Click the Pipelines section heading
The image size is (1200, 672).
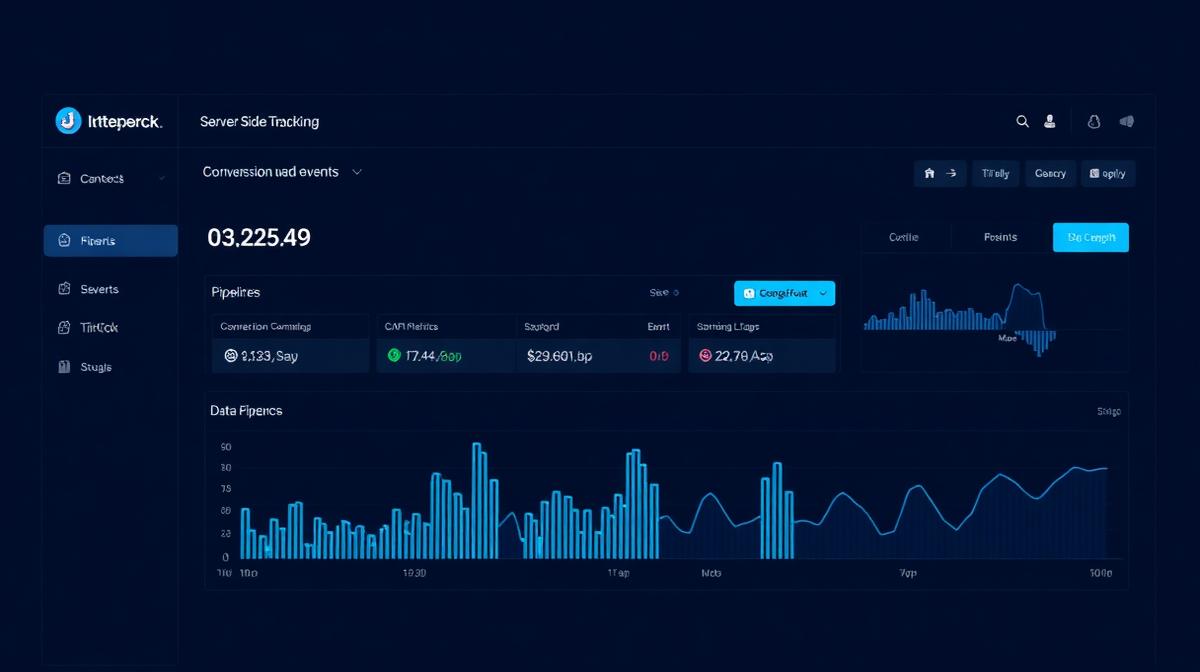pyautogui.click(x=236, y=292)
